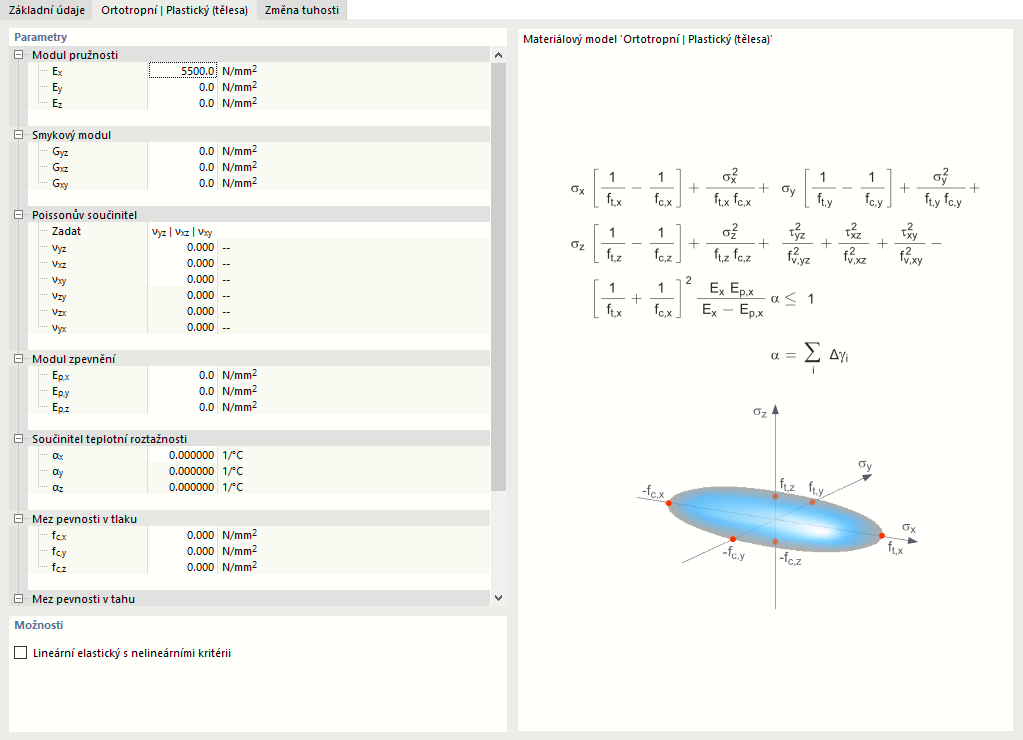Click the Ep,x hardening modulus value
This screenshot has height=740, width=1023.
click(183, 375)
